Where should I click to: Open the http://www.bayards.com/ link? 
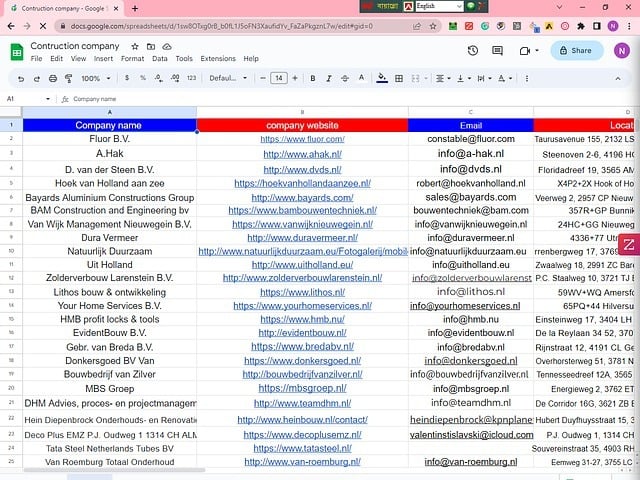(x=302, y=198)
